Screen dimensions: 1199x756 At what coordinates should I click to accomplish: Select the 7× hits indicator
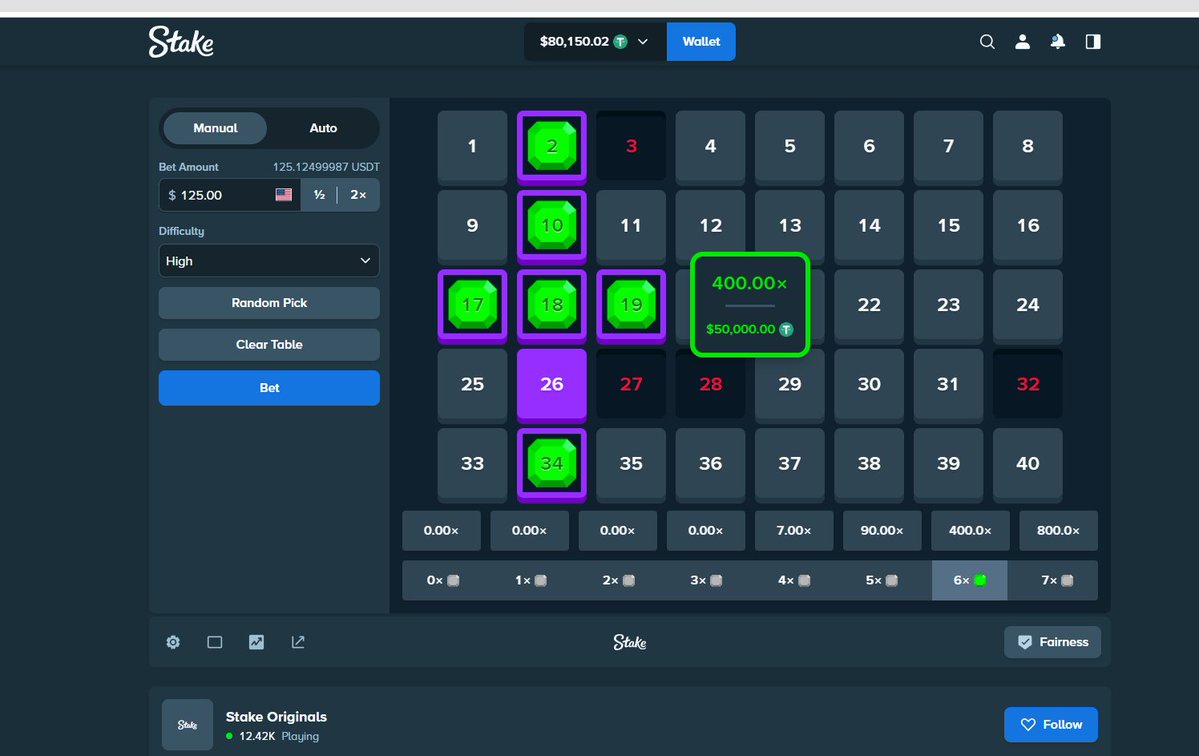pyautogui.click(x=1057, y=580)
